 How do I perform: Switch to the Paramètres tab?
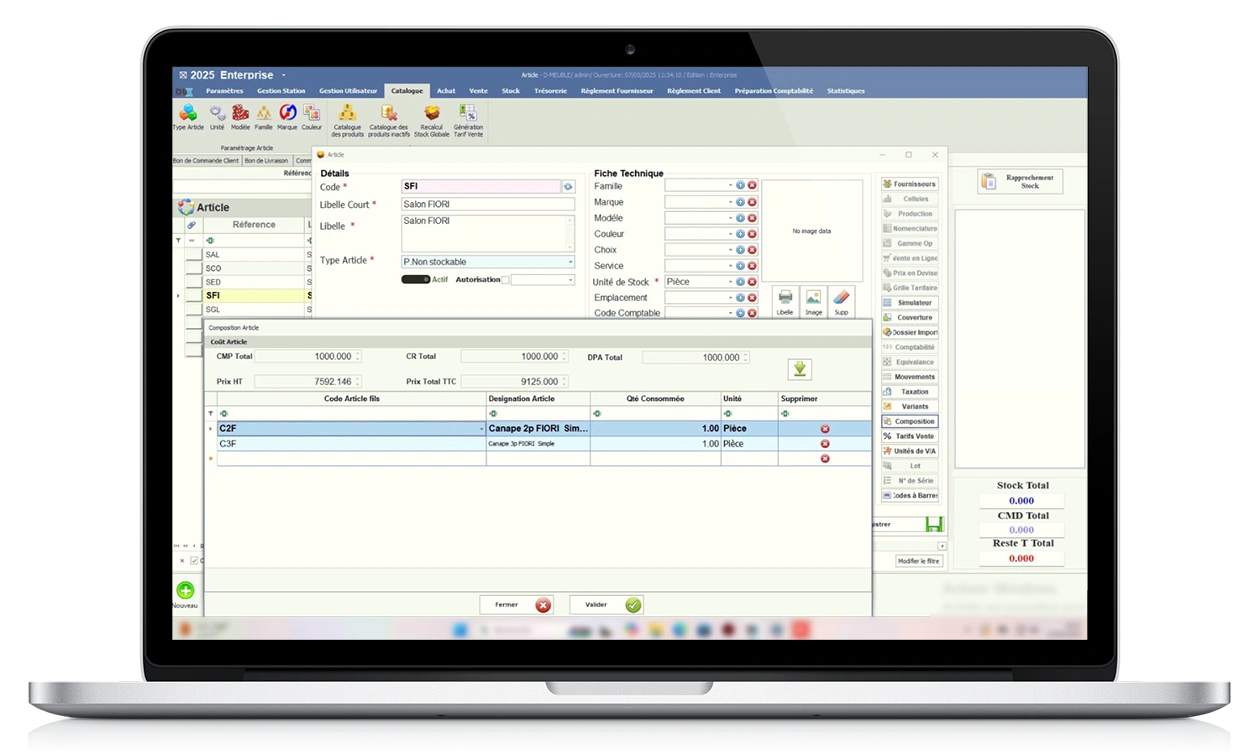pos(224,91)
